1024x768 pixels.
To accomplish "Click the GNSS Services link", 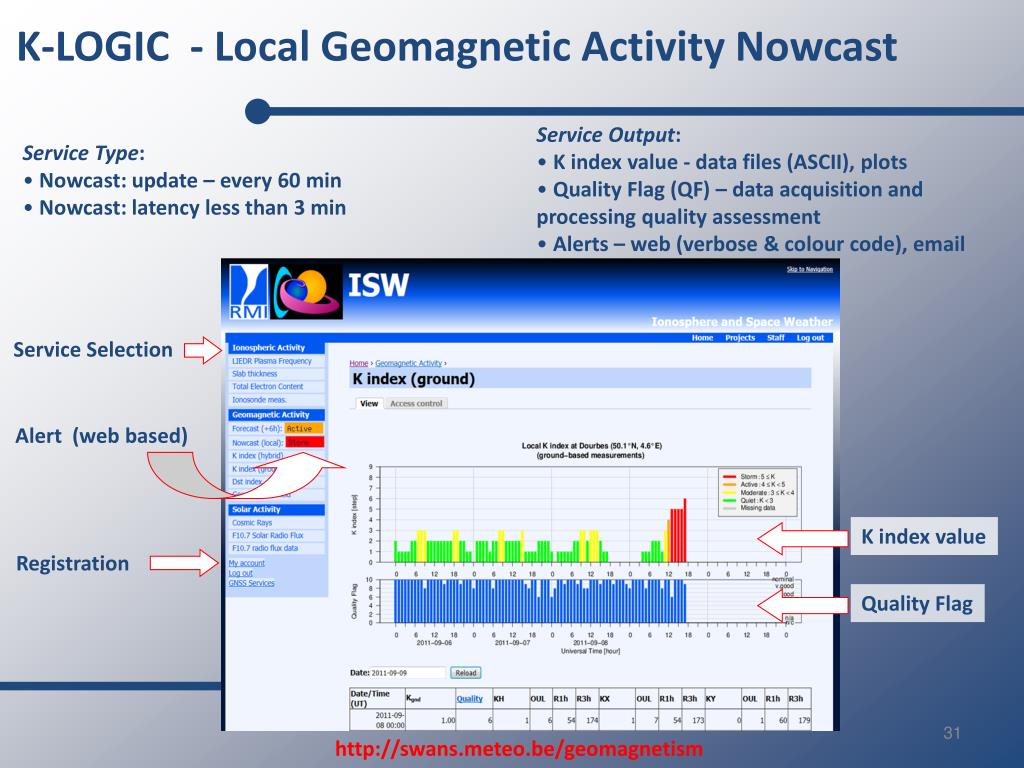I will point(251,583).
